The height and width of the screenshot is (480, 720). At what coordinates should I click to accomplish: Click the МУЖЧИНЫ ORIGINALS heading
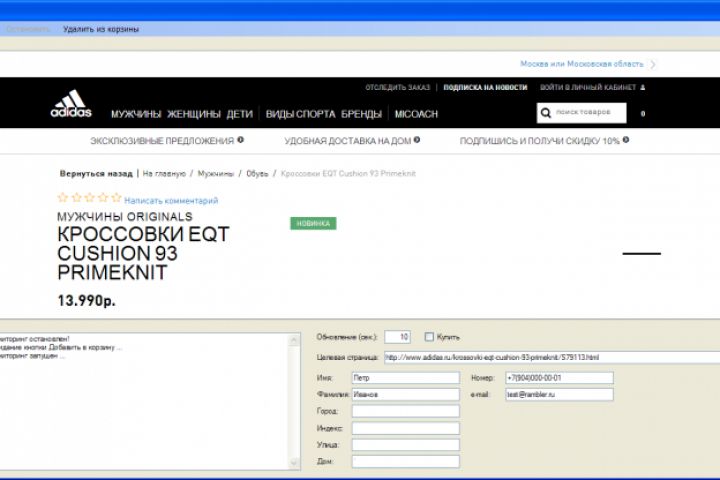point(124,217)
